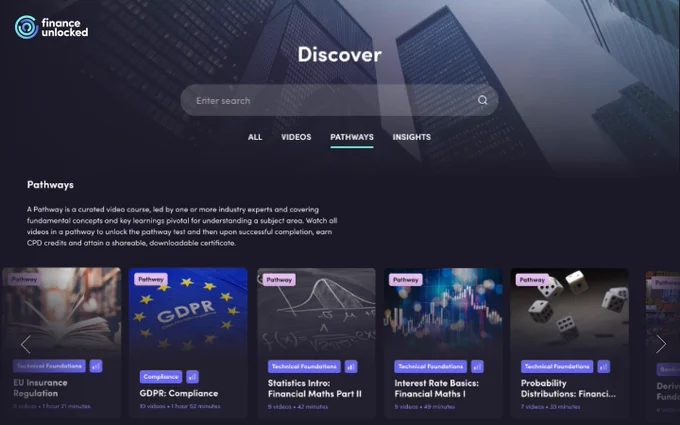Click Technical Foundations tag on Statistics Intro card
680x425 pixels.
[304, 367]
